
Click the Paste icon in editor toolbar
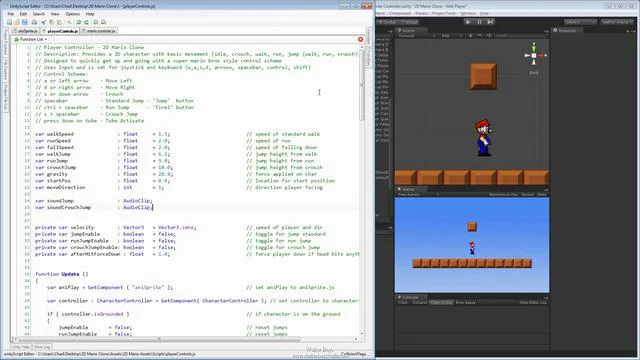click(60, 22)
